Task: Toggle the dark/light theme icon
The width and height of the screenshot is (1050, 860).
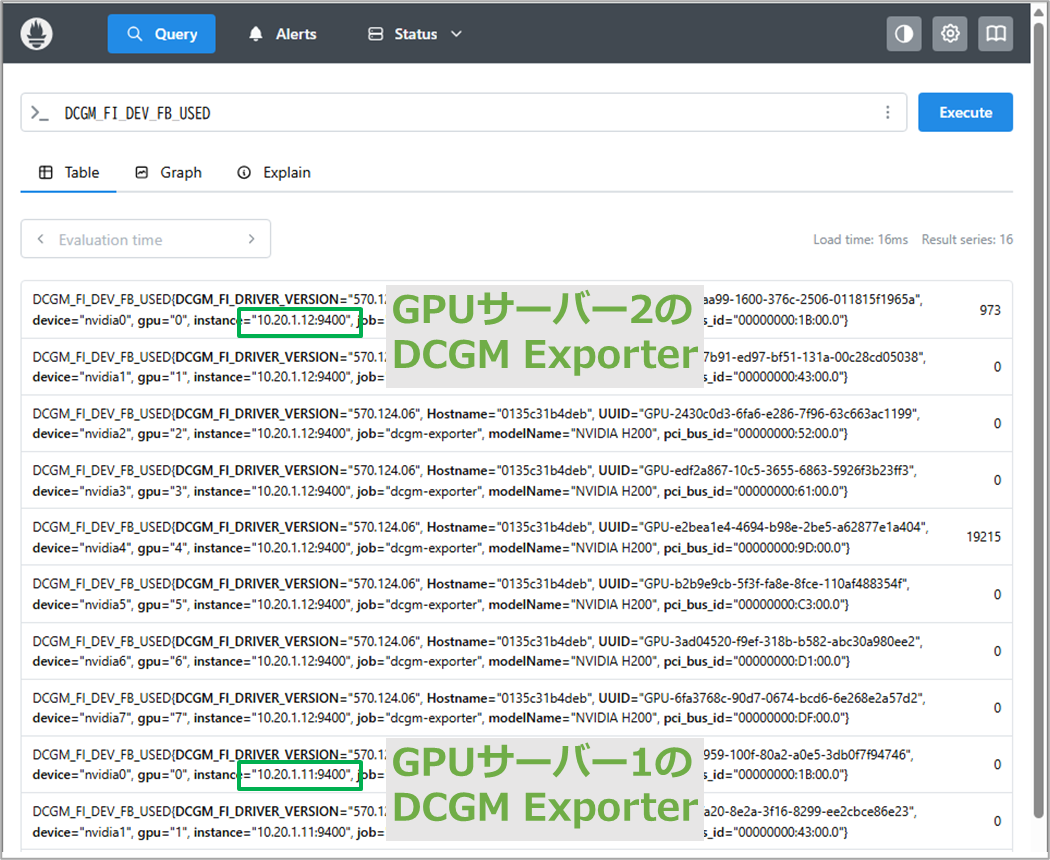Action: tap(904, 34)
